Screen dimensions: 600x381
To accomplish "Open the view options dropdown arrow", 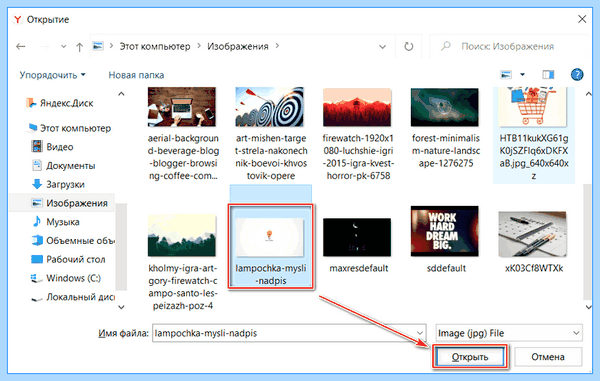I will tap(522, 75).
